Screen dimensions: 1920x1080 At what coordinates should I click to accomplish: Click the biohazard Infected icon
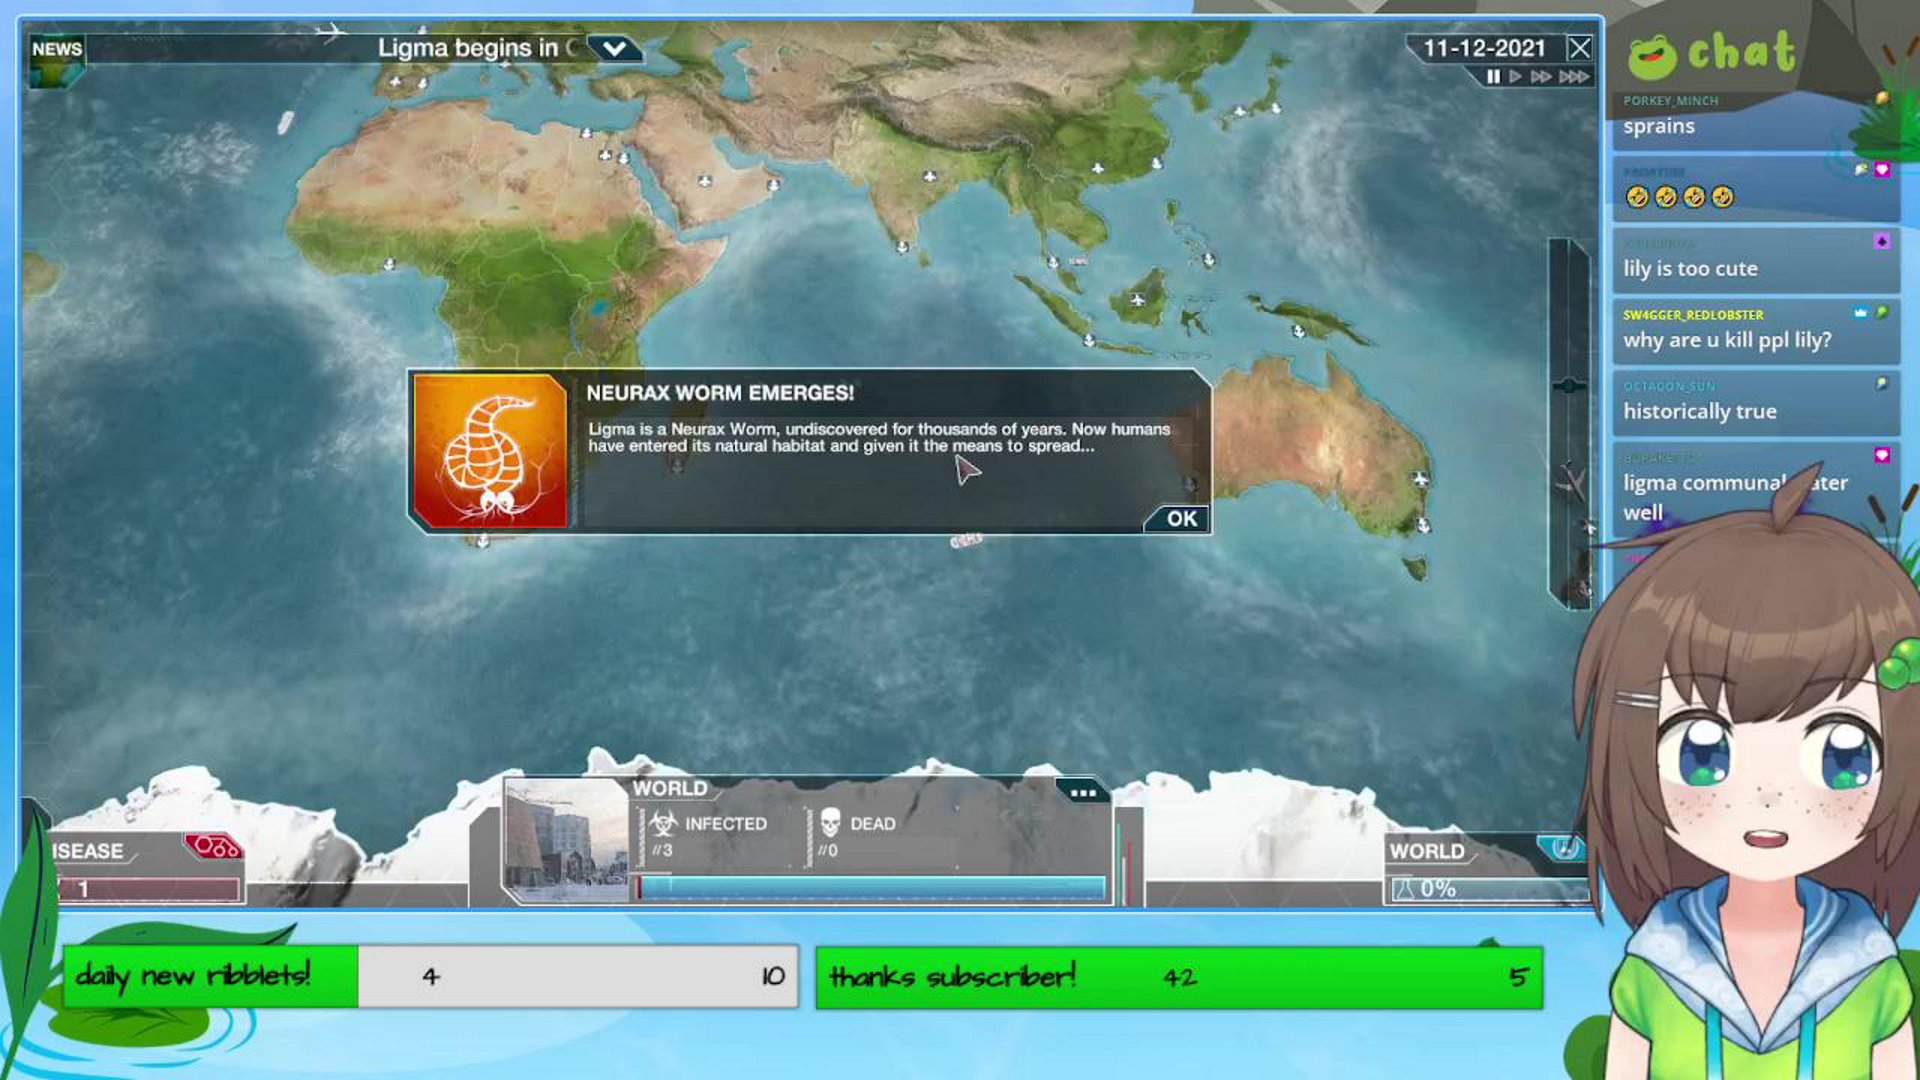[x=662, y=823]
